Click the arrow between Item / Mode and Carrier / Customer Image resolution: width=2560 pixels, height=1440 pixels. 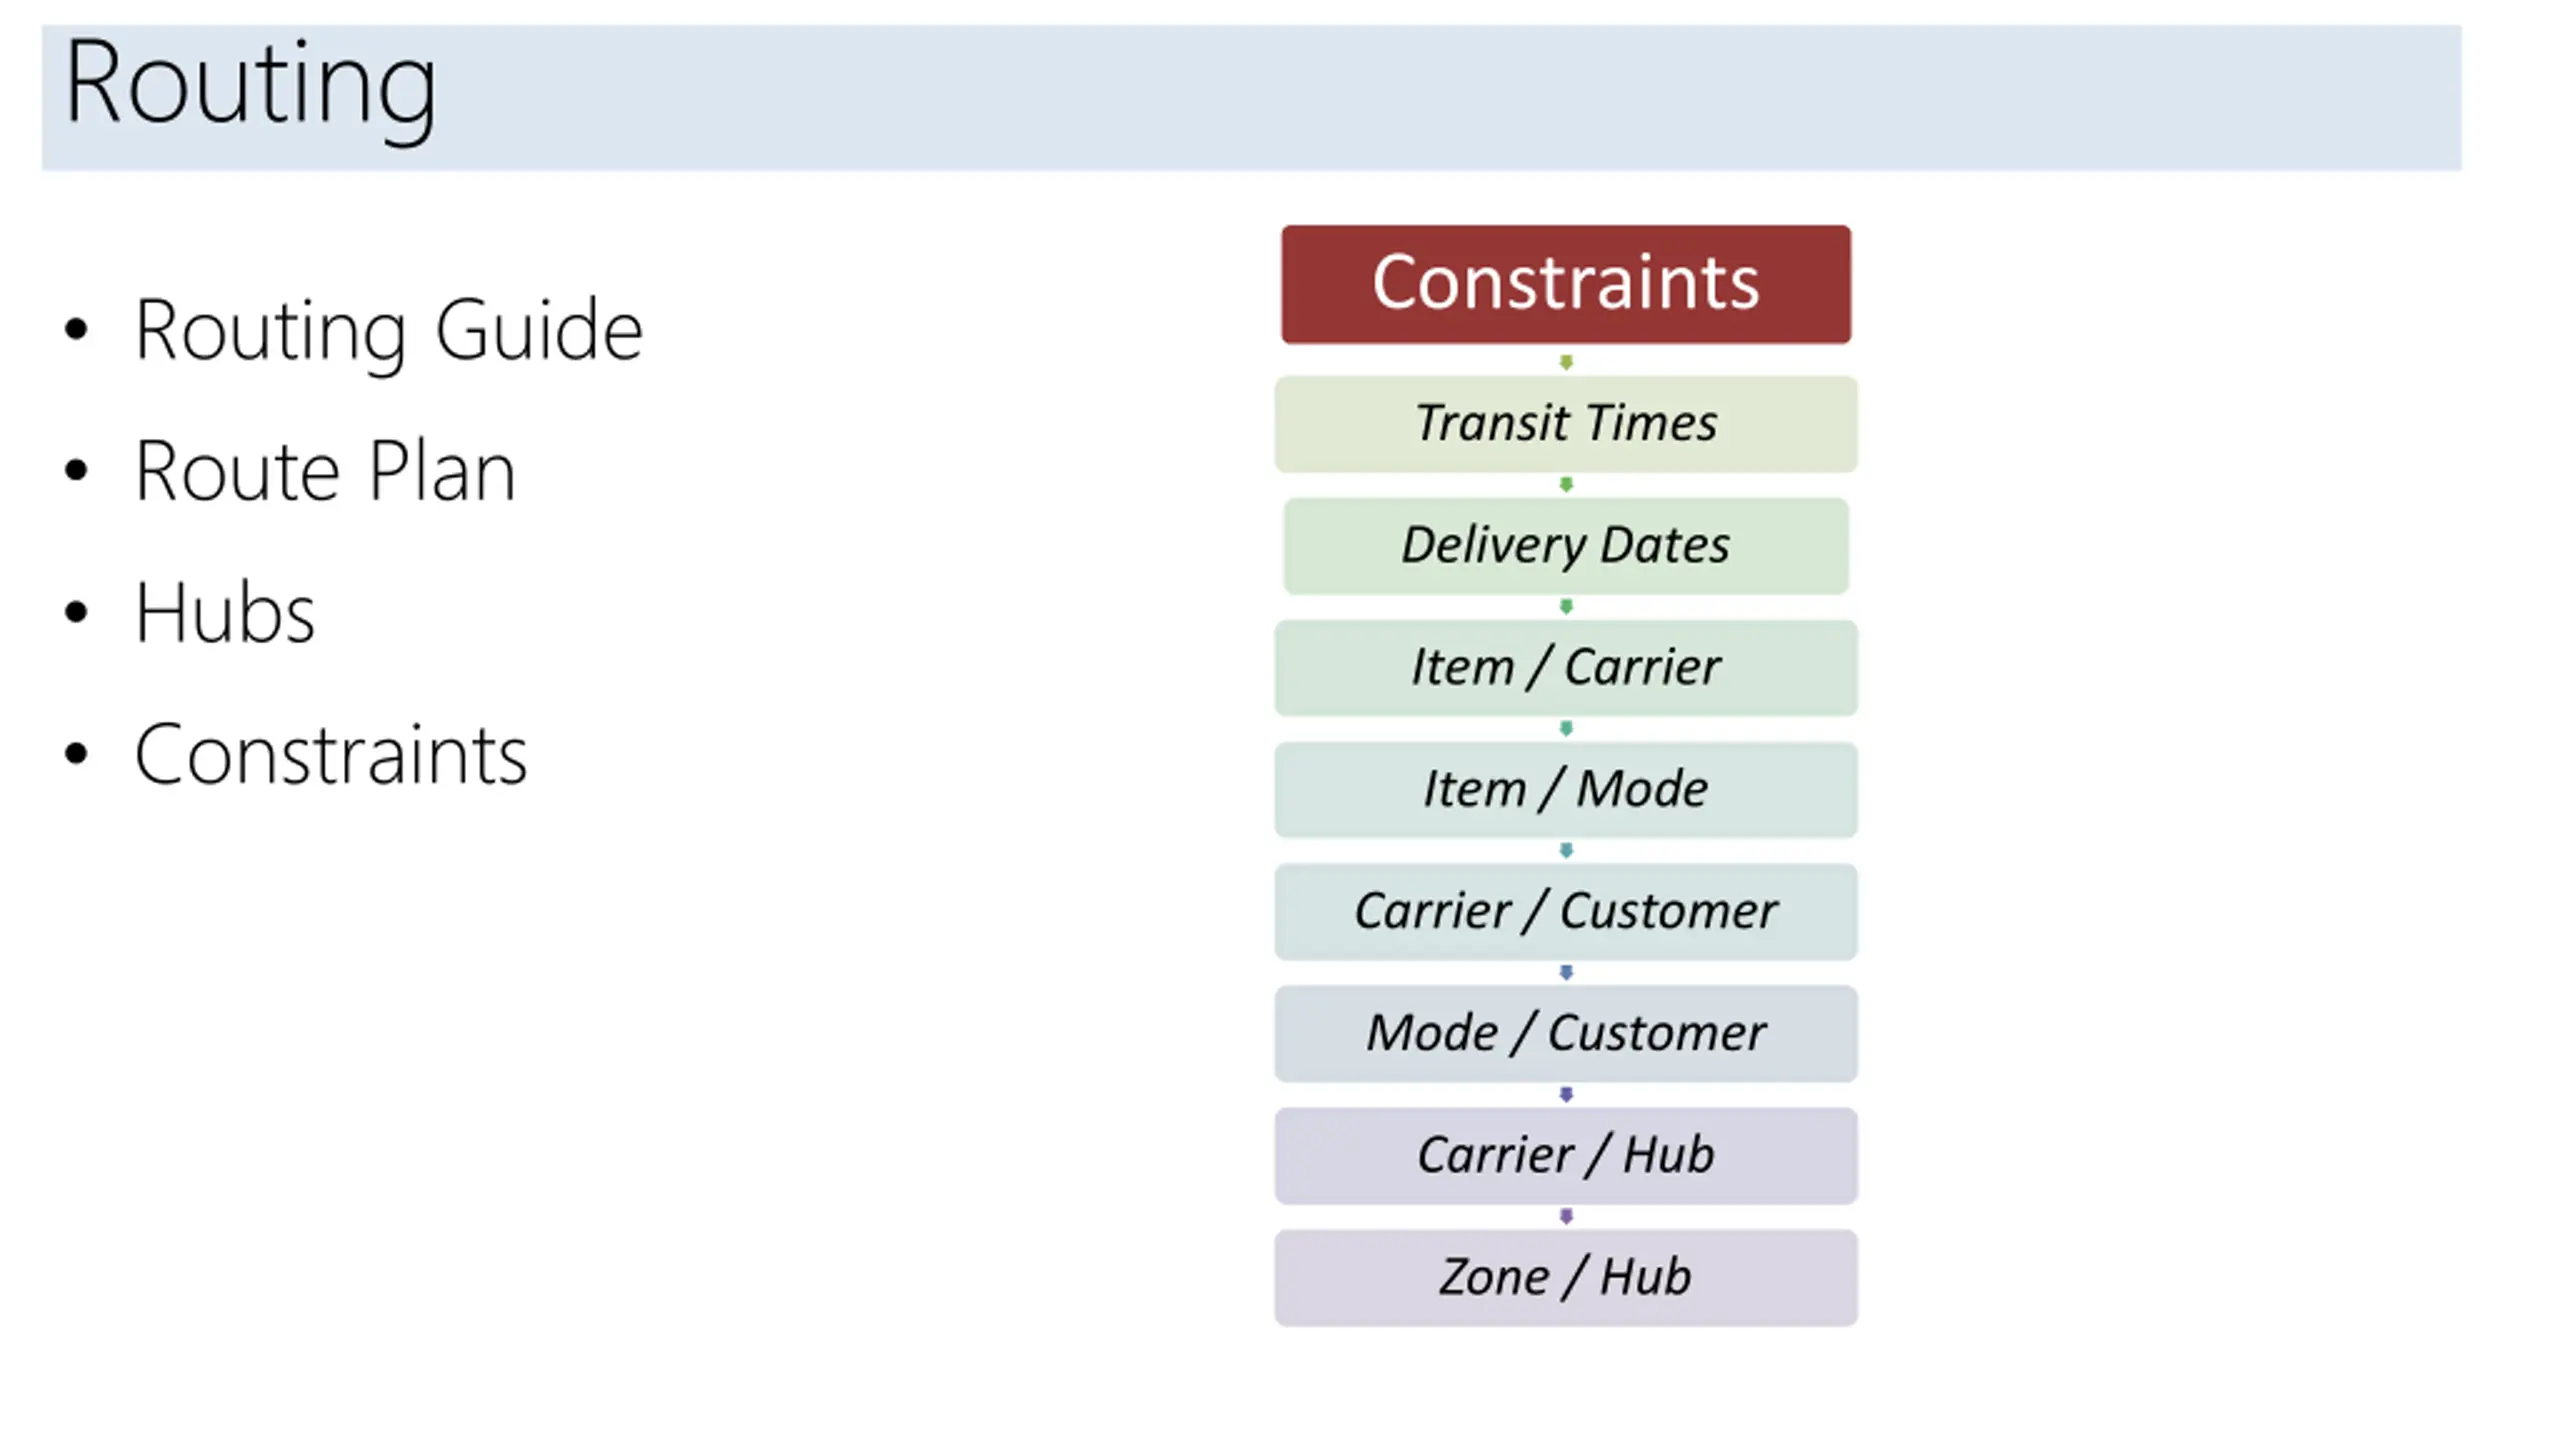[x=1566, y=851]
